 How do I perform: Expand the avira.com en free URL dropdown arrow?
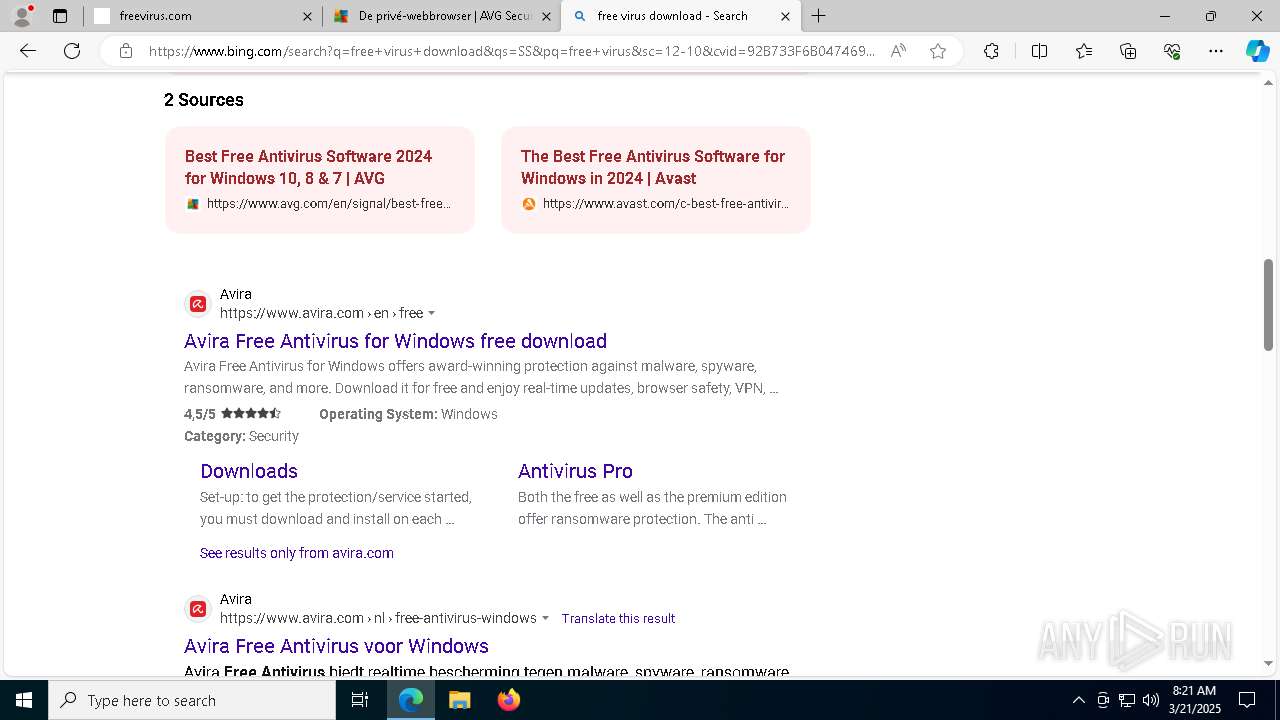[x=432, y=313]
